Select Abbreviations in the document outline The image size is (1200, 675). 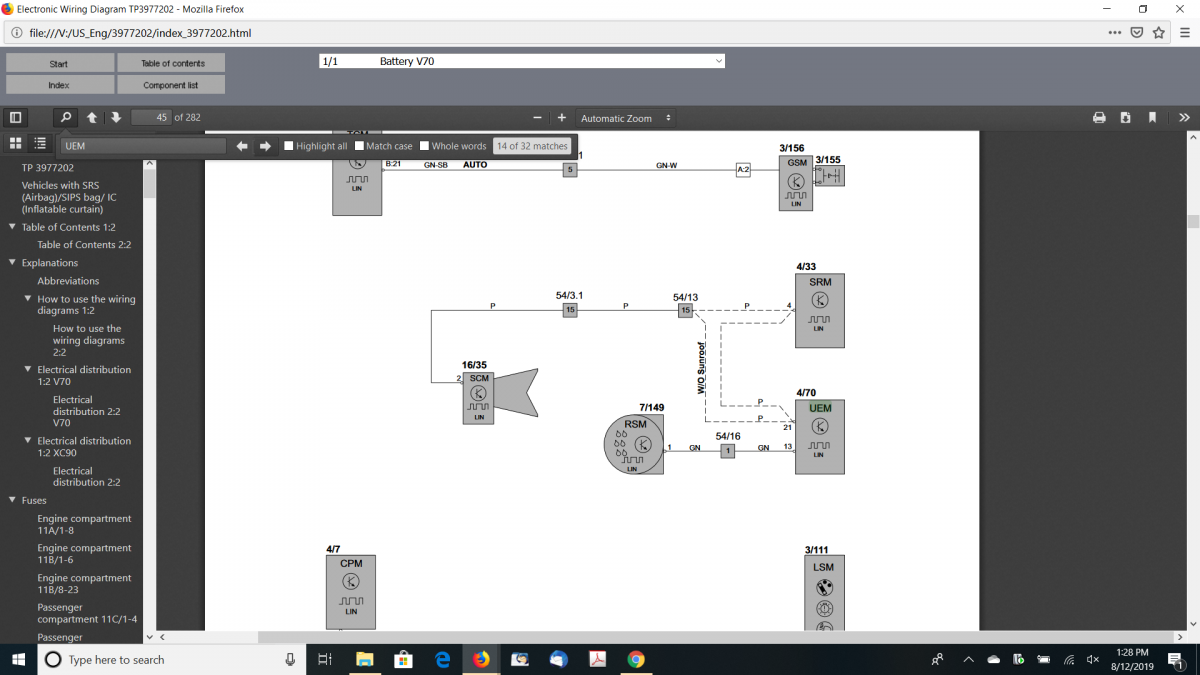coord(68,281)
